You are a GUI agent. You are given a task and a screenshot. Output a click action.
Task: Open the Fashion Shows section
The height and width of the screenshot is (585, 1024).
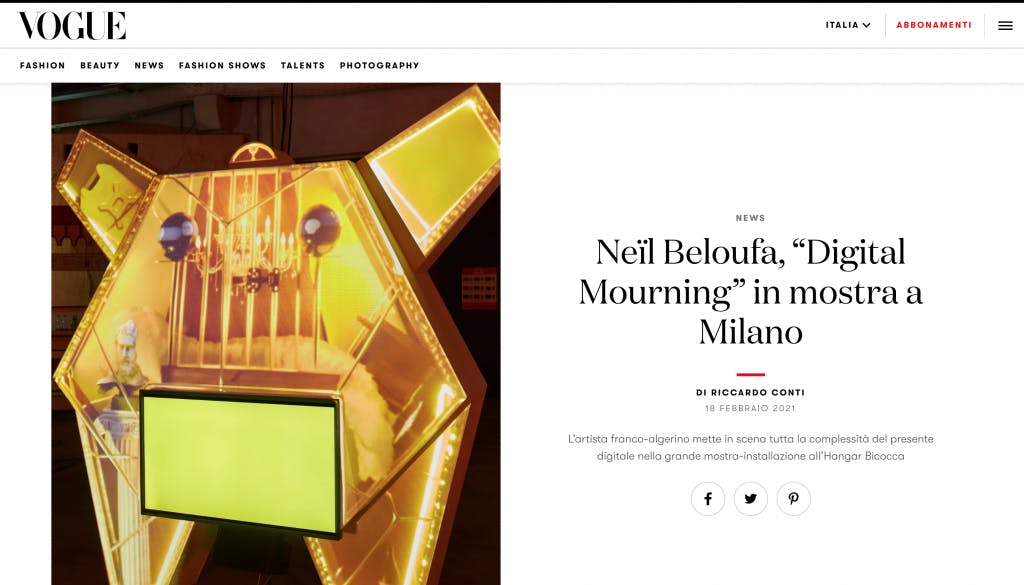click(222, 65)
